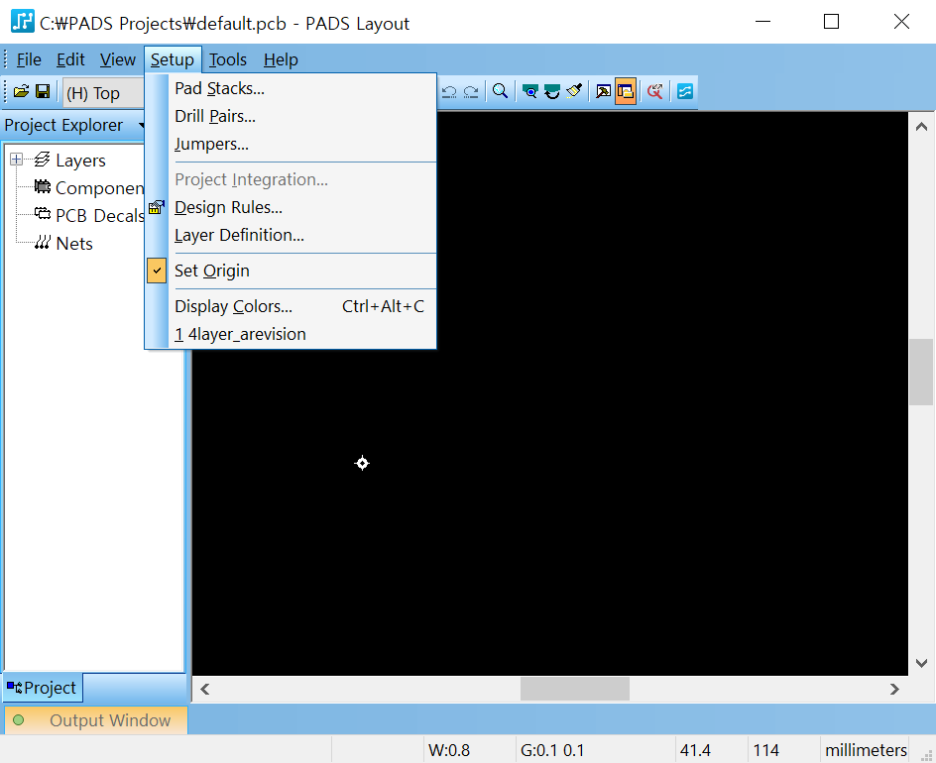Viewport: 936px width, 763px height.
Task: Click the Layers tree icon
Action: pyautogui.click(x=42, y=159)
